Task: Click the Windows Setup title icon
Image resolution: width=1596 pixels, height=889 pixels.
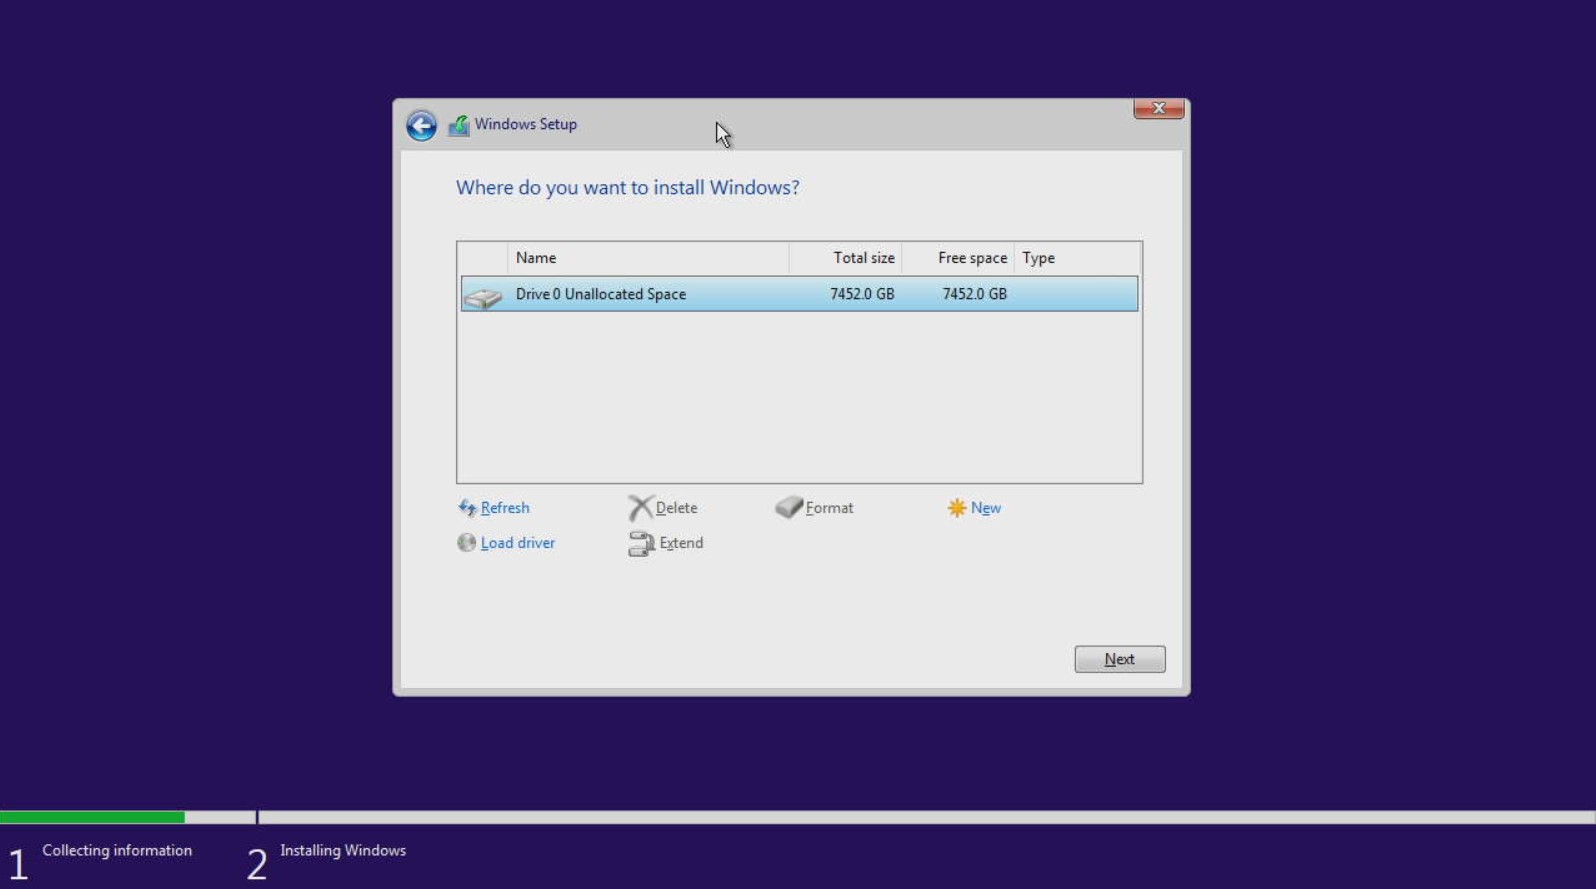Action: (459, 125)
